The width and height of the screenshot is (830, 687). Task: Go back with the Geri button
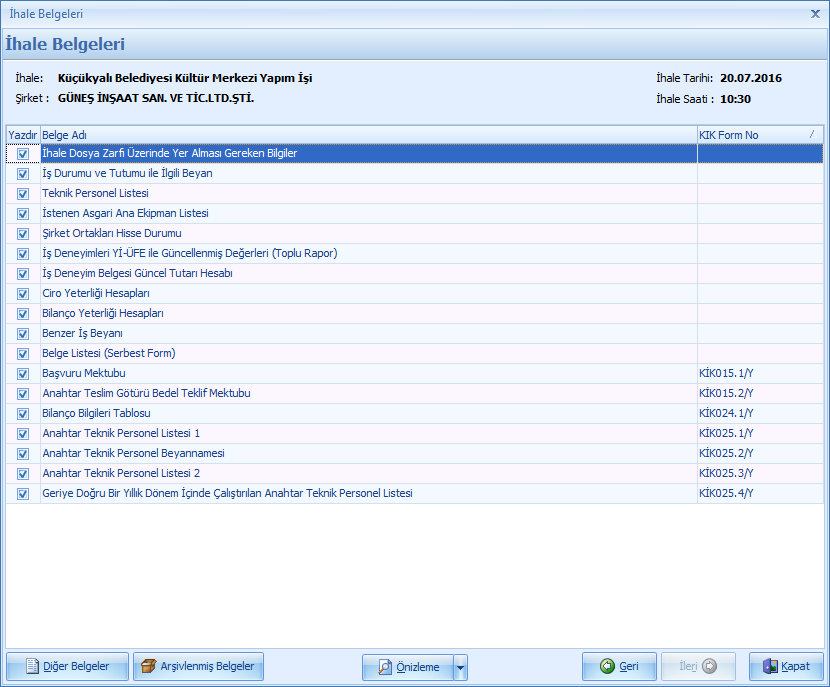pyautogui.click(x=619, y=667)
